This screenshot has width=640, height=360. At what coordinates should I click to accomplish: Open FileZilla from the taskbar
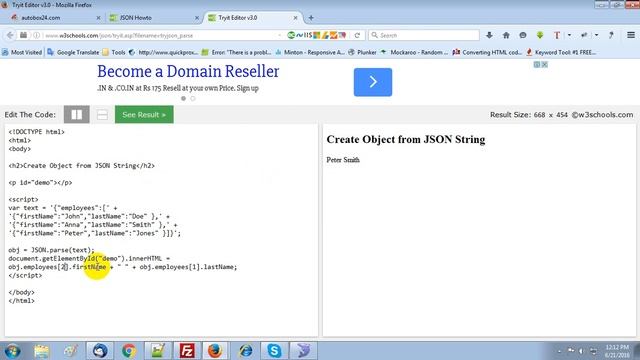[187, 351]
